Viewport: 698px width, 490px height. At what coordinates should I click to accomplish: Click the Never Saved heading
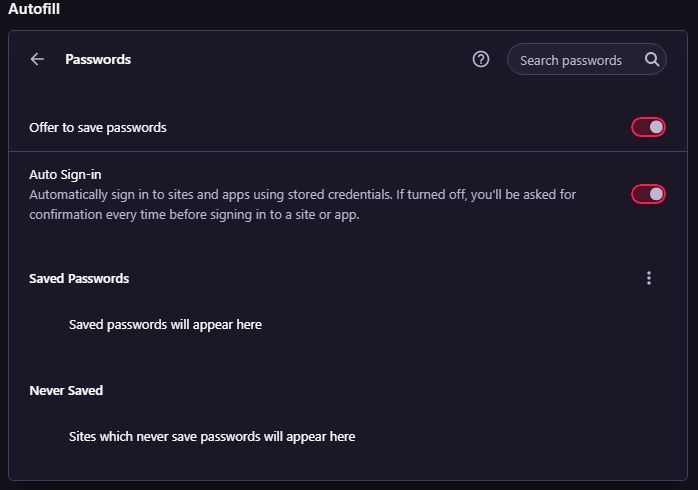pos(66,391)
